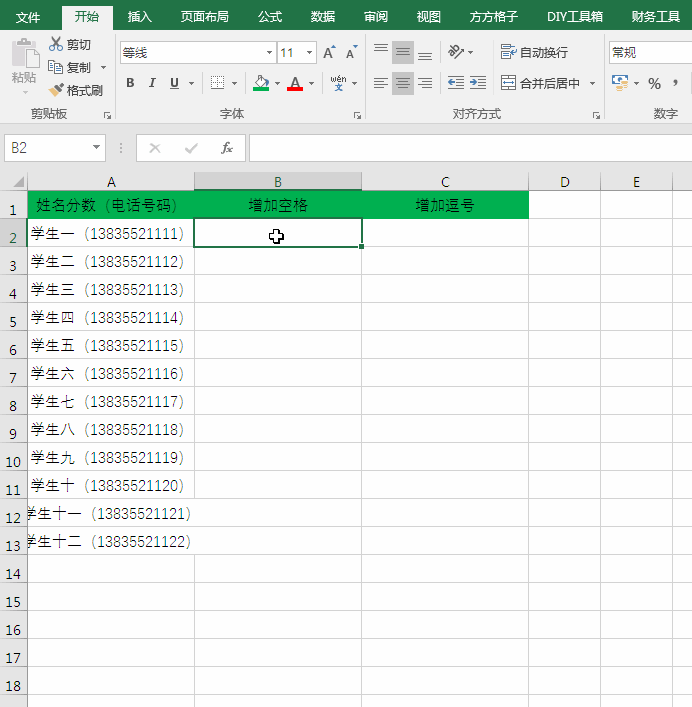Toggle center horizontal alignment
Image resolution: width=692 pixels, height=707 pixels.
403,83
